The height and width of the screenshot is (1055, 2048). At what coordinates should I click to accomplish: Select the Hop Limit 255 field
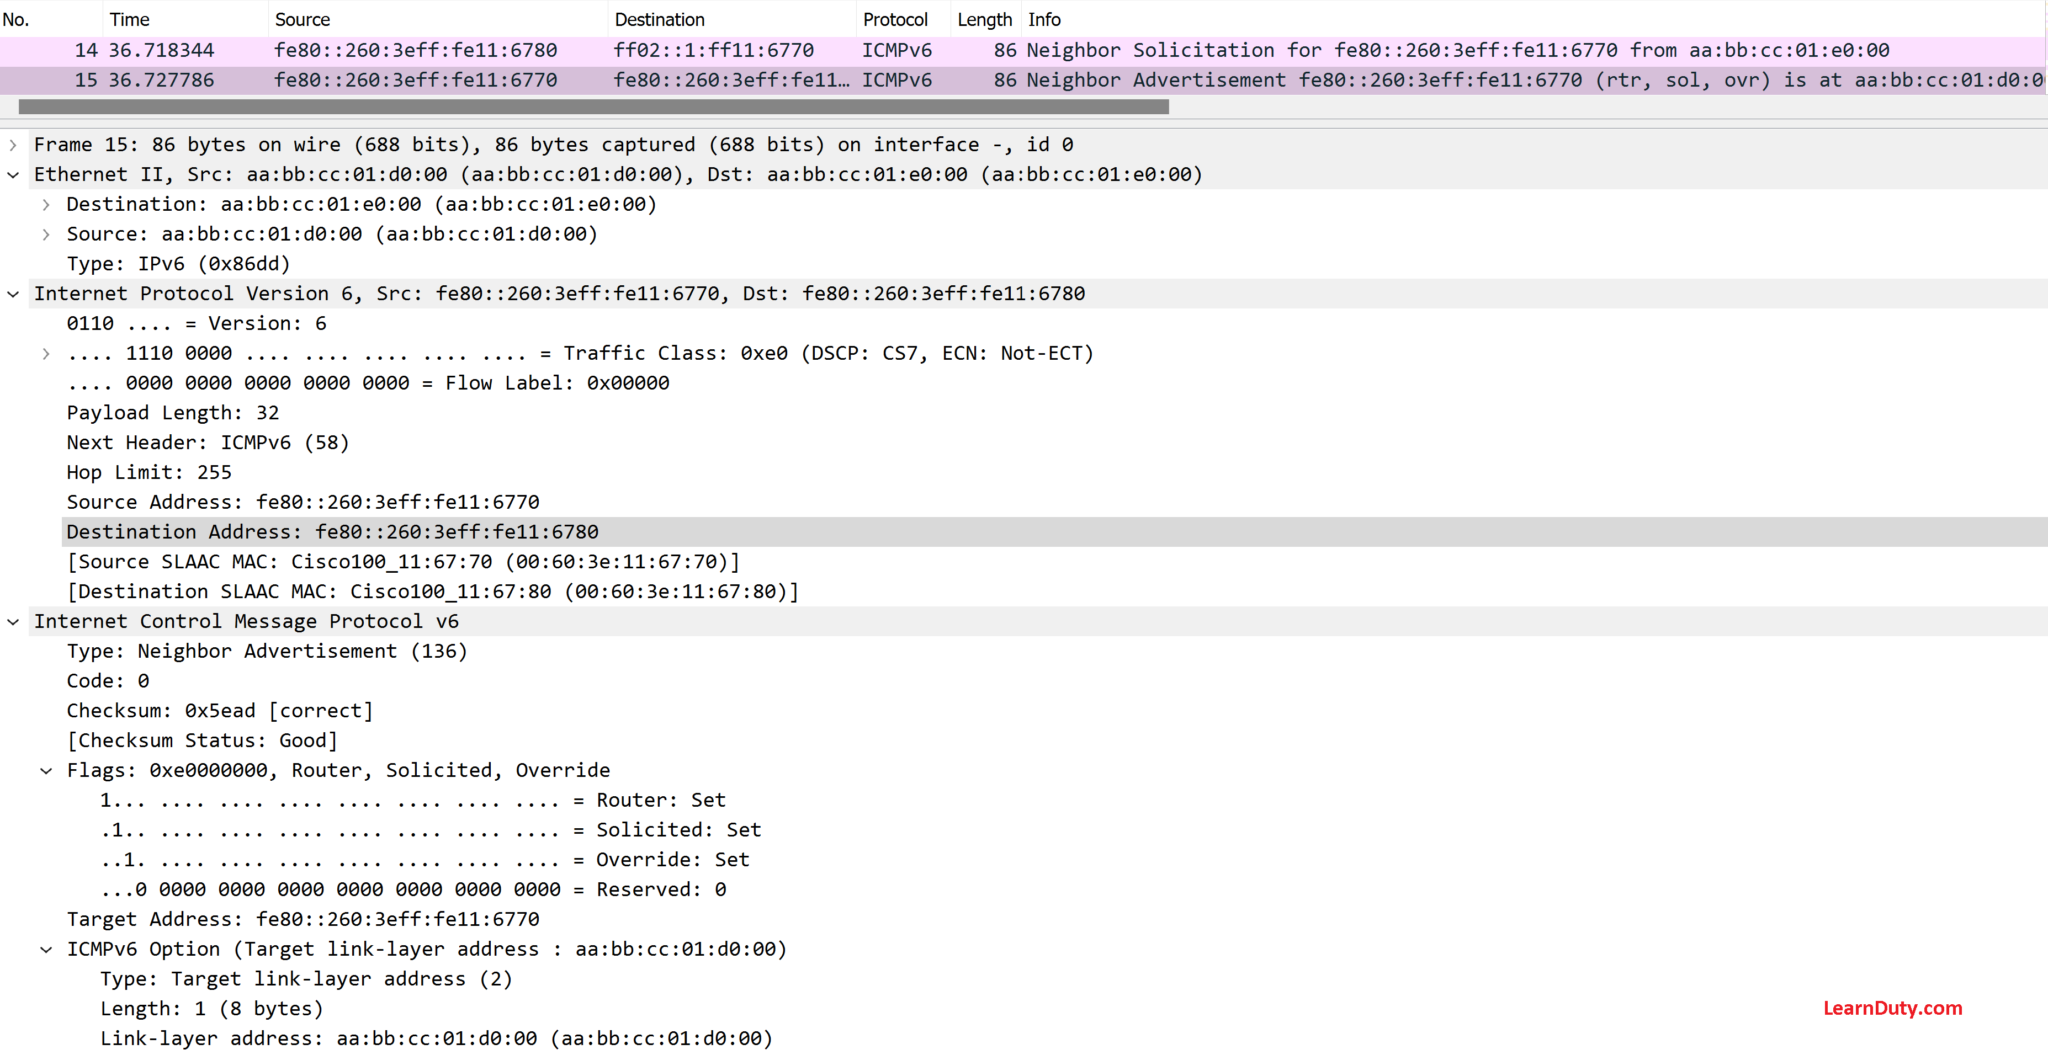[150, 472]
